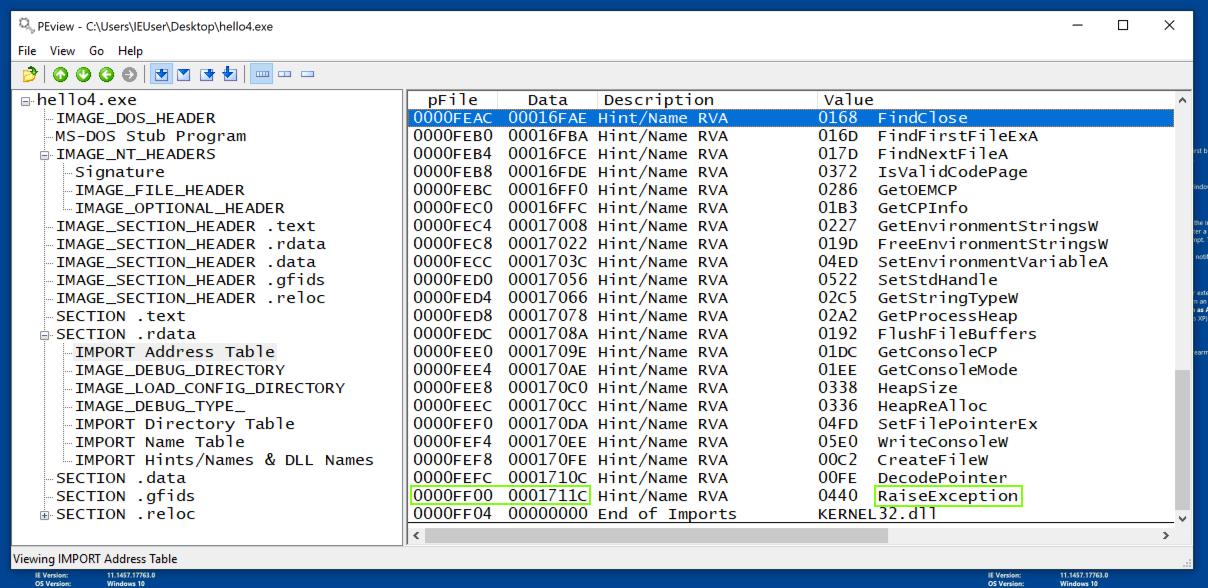Select IMAGE_SECTION_HEADER .text
The height and width of the screenshot is (588, 1208).
[x=185, y=226]
